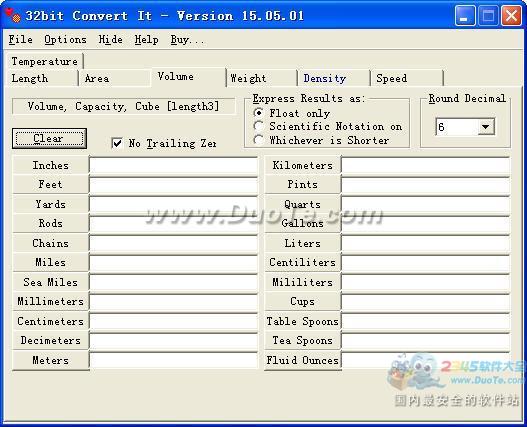Image resolution: width=527 pixels, height=427 pixels.
Task: Focus the Table Spoons input field
Action: pyautogui.click(x=426, y=321)
